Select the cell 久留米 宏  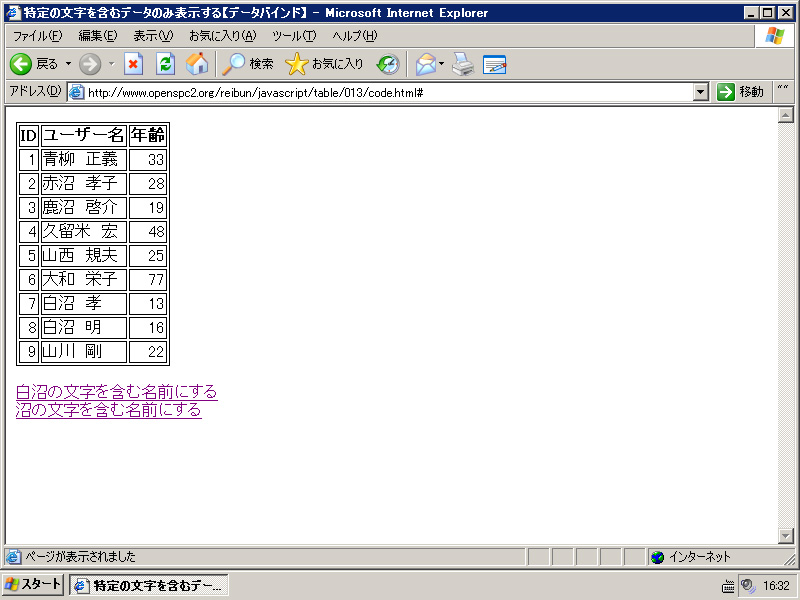(x=84, y=231)
